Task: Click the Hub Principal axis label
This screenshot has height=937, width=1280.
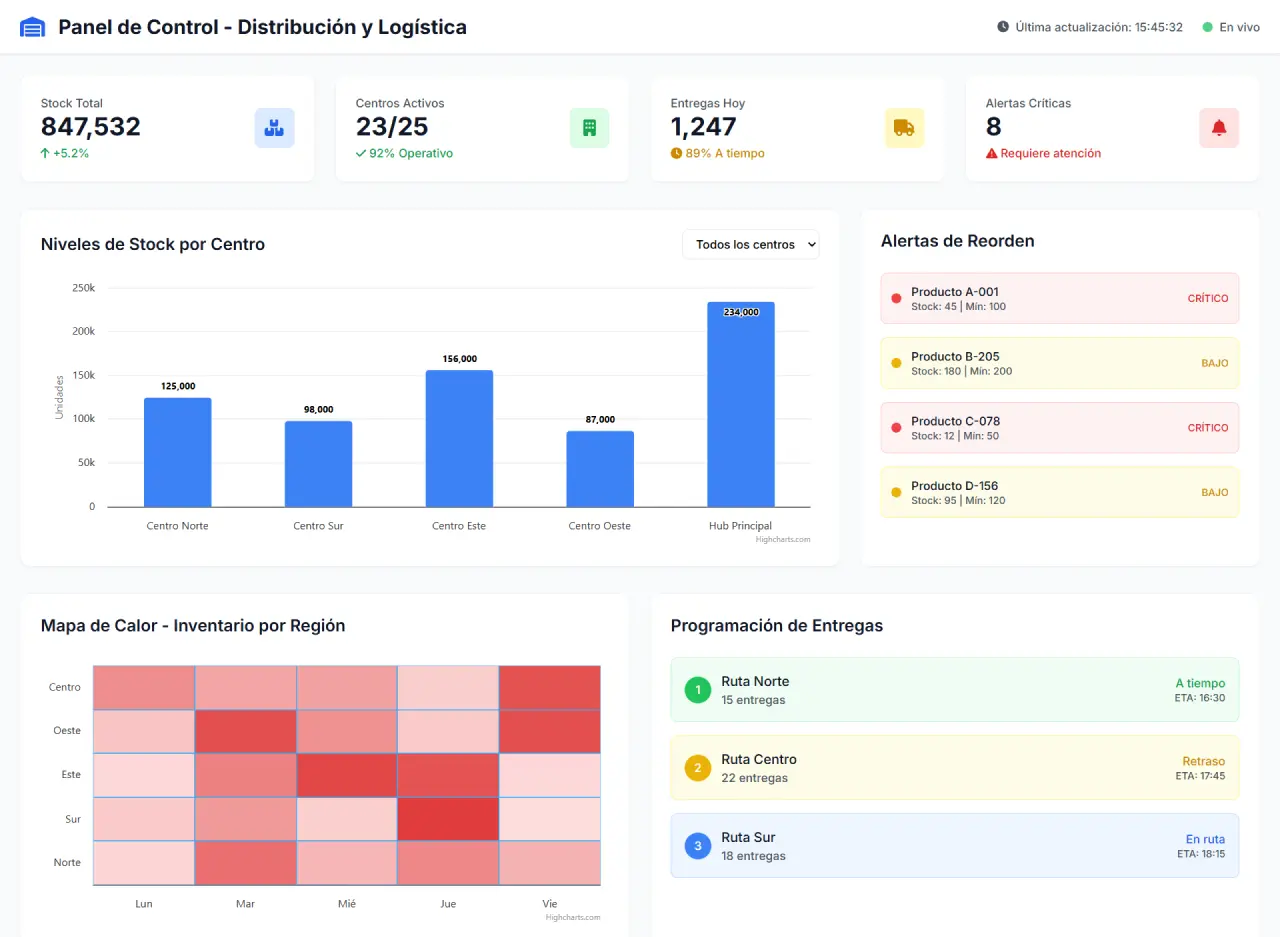Action: (741, 526)
